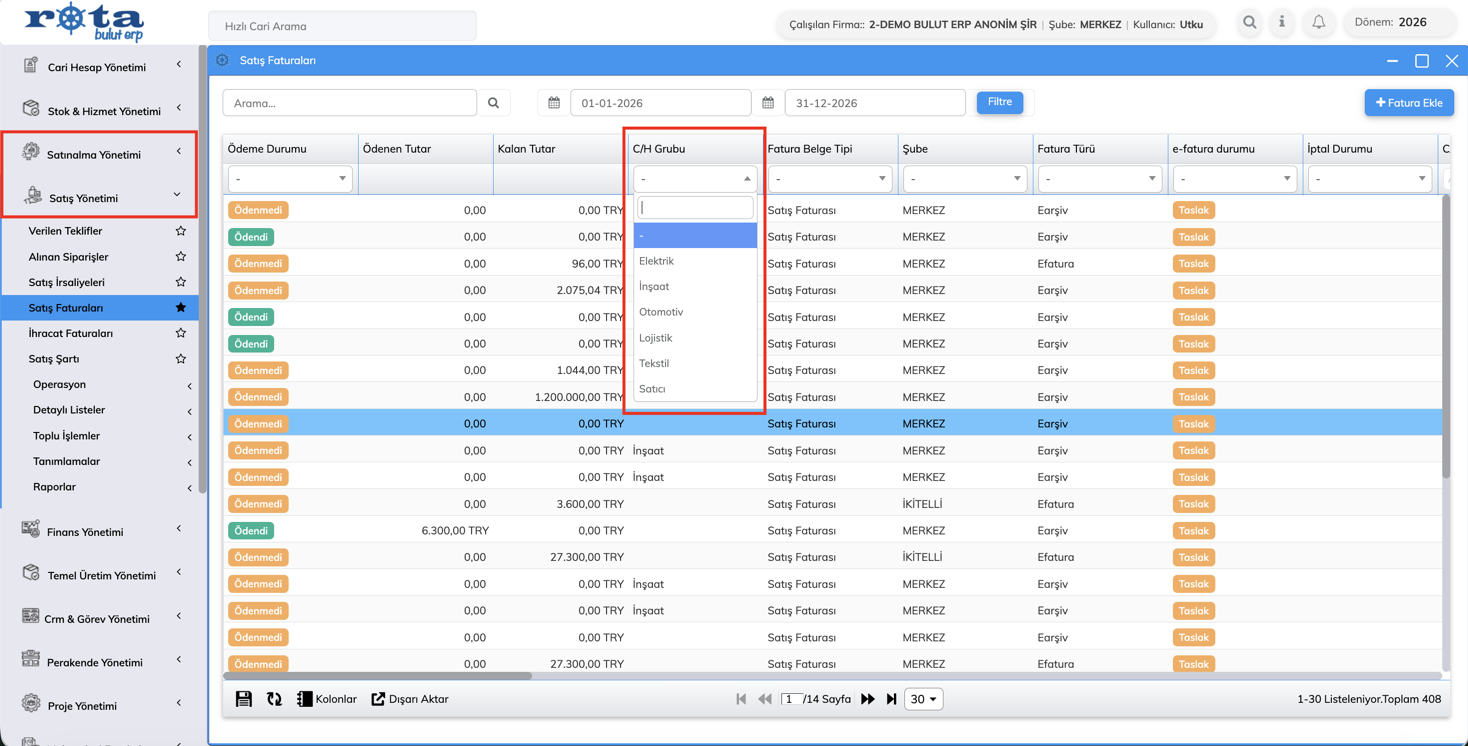The image size is (1468, 746).
Task: Refresh the invoice grid
Action: 274,699
